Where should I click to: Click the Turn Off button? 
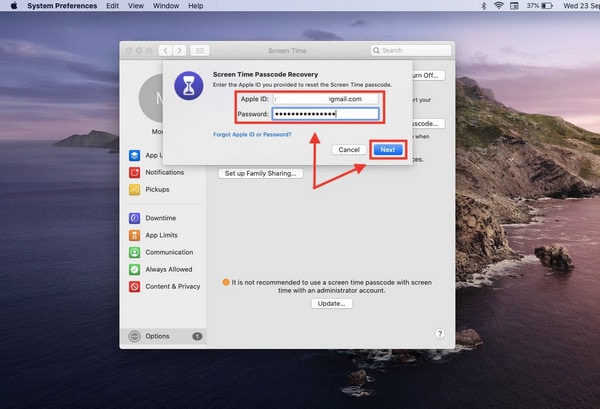tap(428, 75)
